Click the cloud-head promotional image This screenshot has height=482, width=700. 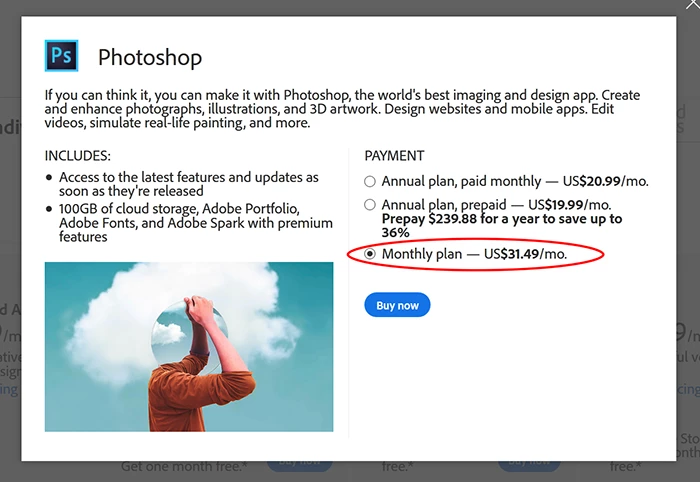(x=189, y=347)
